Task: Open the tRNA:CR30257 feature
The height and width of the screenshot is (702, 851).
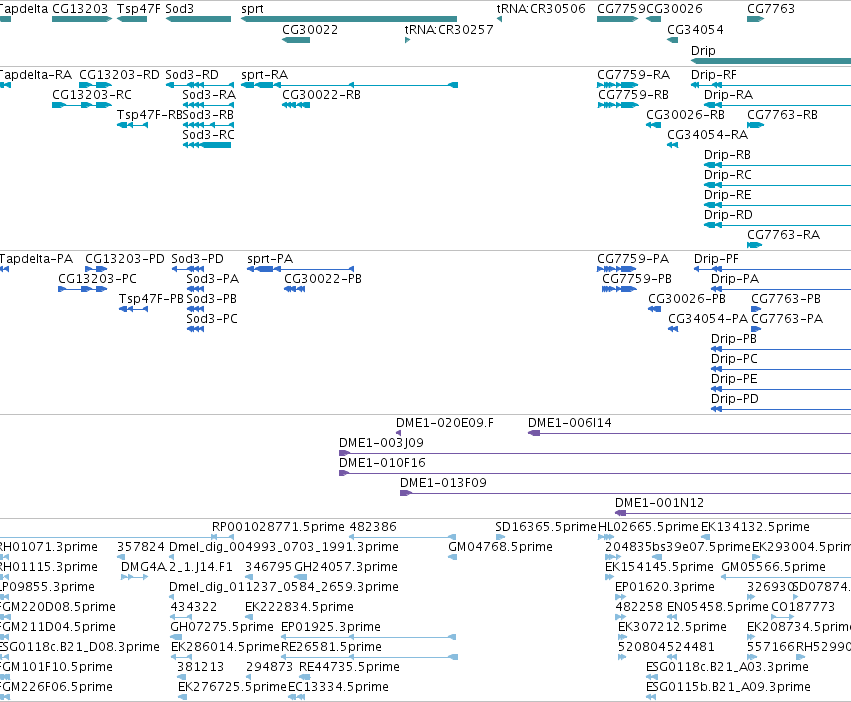Action: pos(407,40)
